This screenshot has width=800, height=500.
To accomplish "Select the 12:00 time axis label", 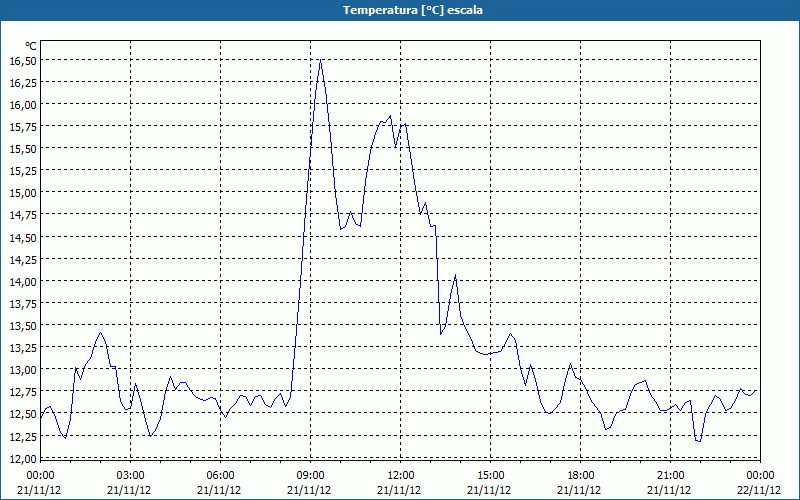I will [401, 476].
